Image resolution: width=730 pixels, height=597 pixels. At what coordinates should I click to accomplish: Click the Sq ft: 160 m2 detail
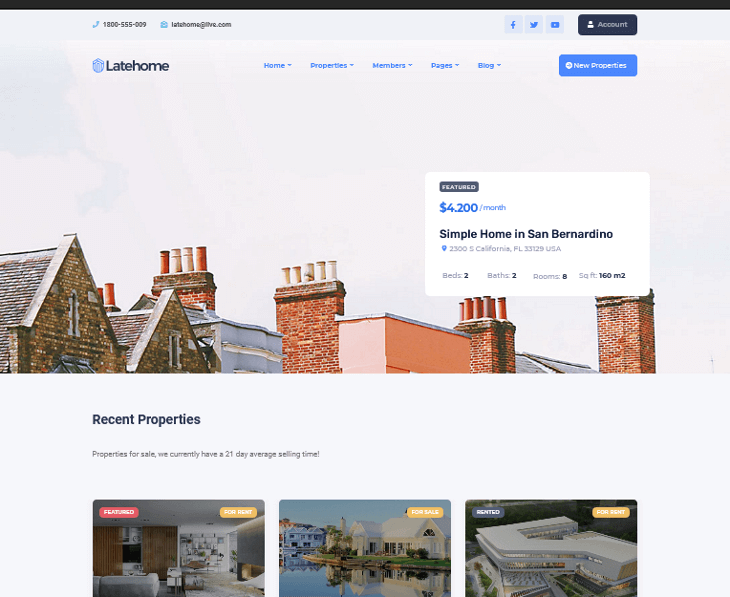point(602,276)
